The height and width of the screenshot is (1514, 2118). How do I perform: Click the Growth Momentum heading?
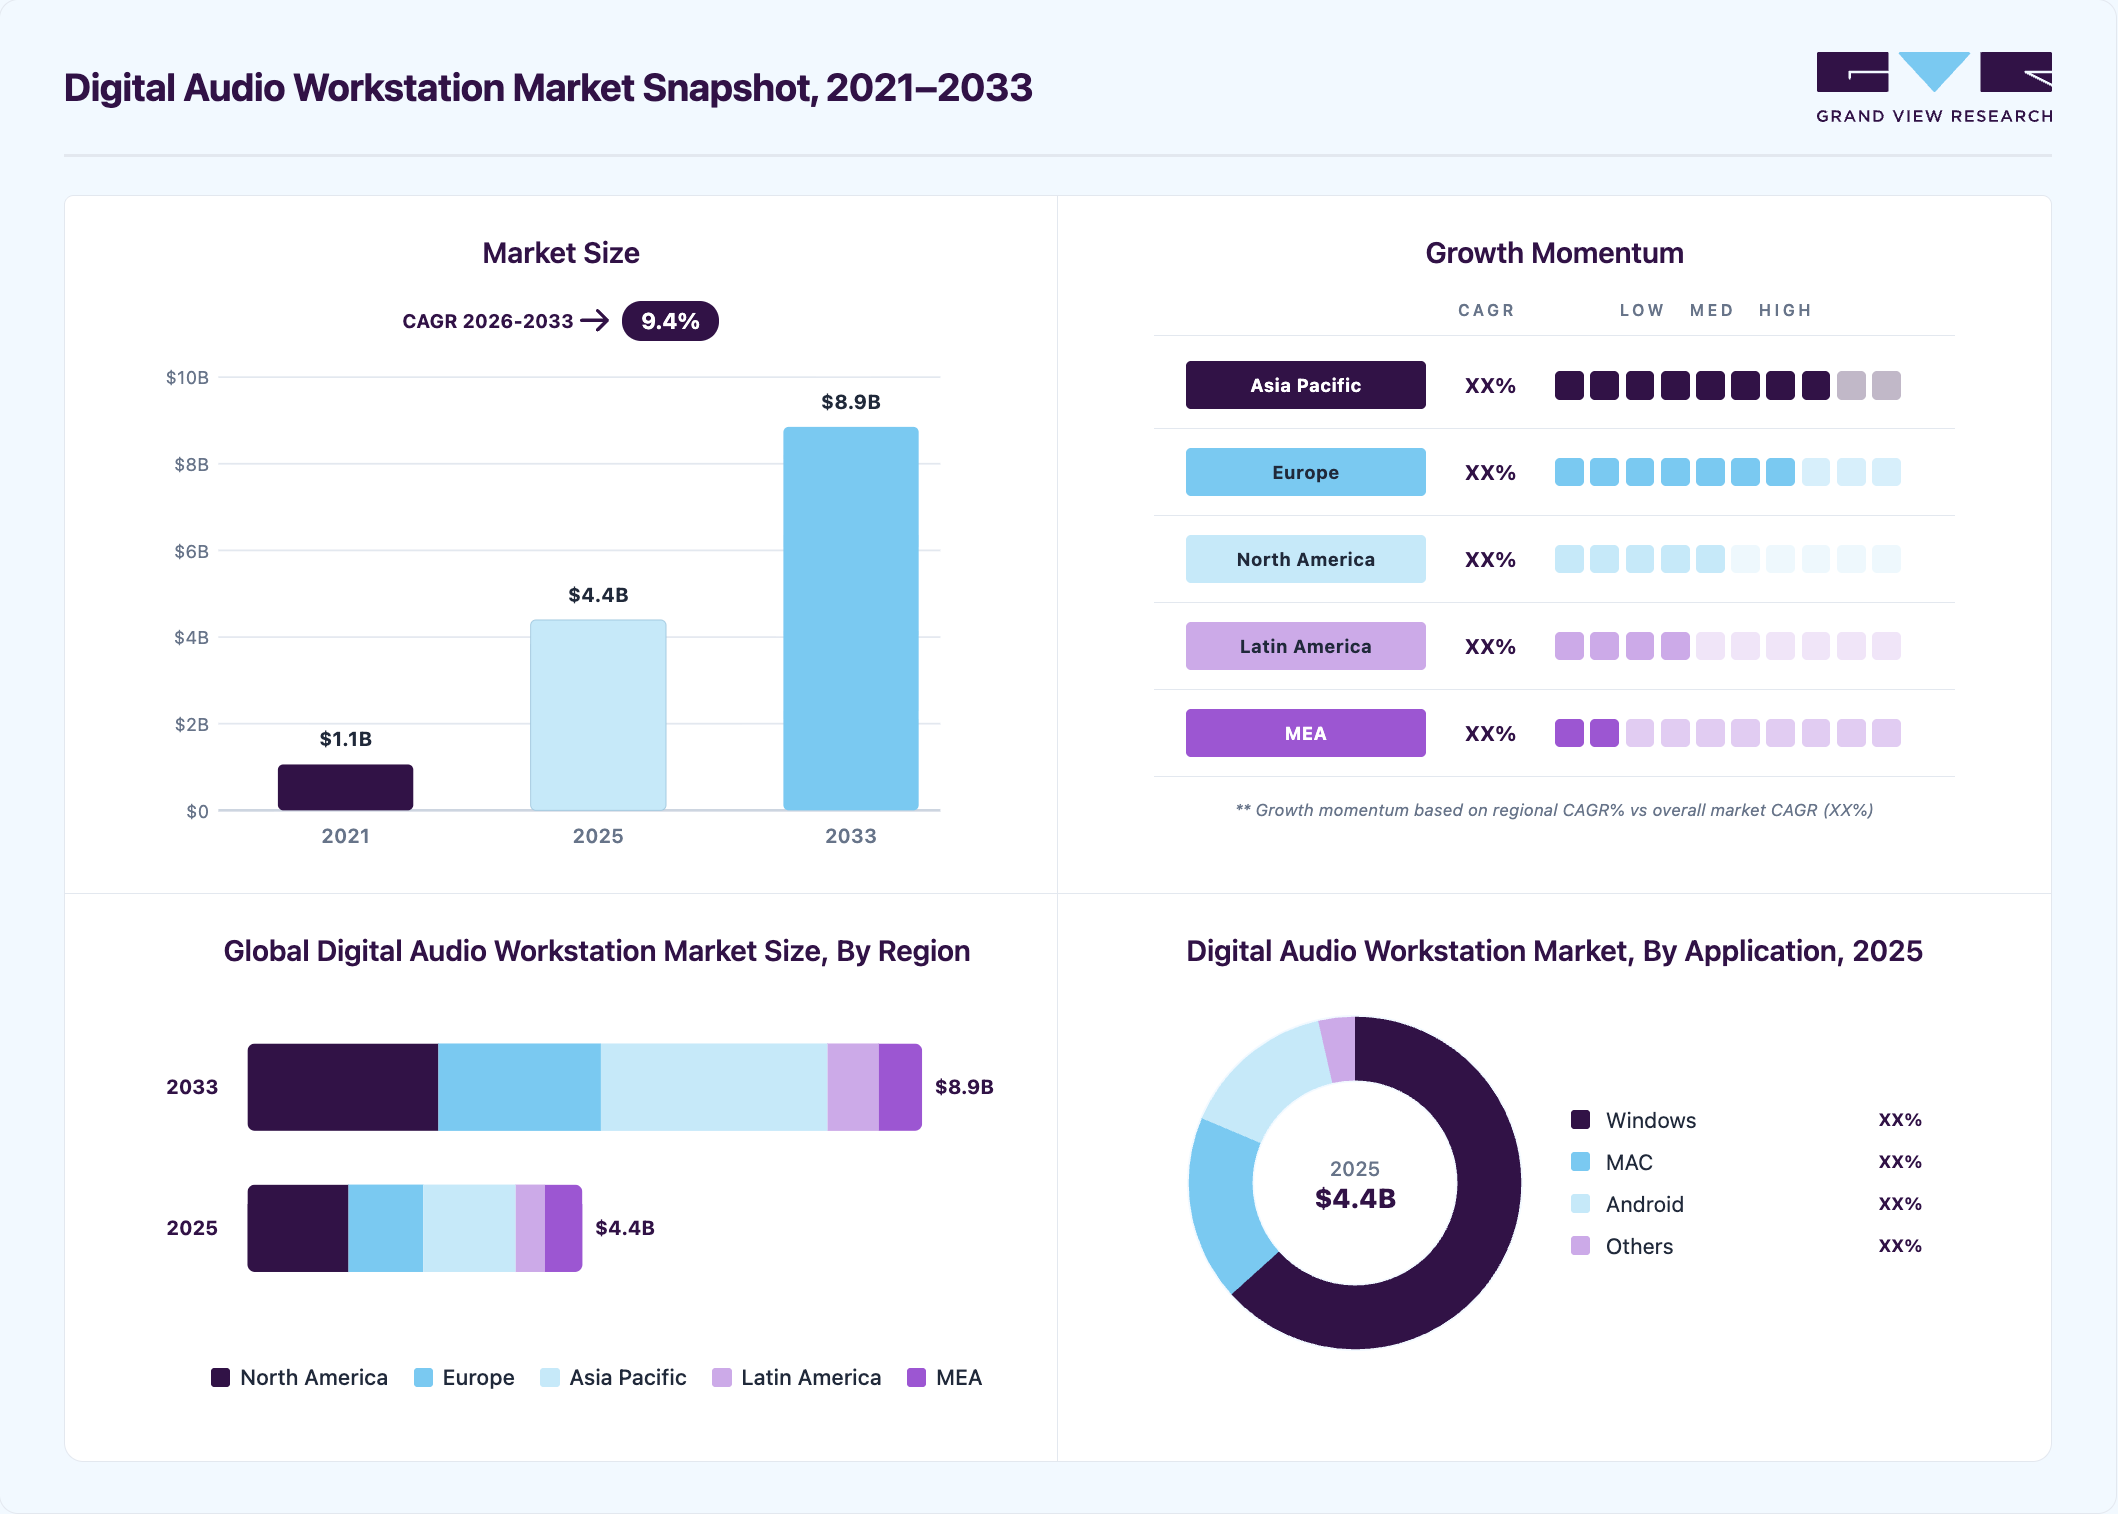pos(1554,253)
